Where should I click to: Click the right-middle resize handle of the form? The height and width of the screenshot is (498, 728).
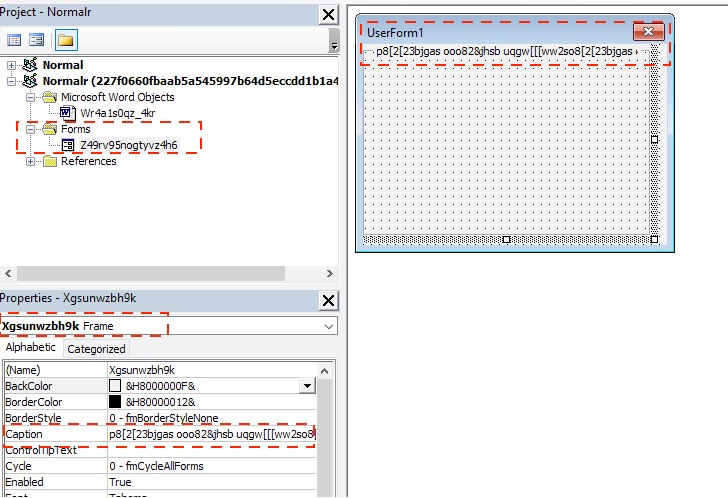point(654,139)
